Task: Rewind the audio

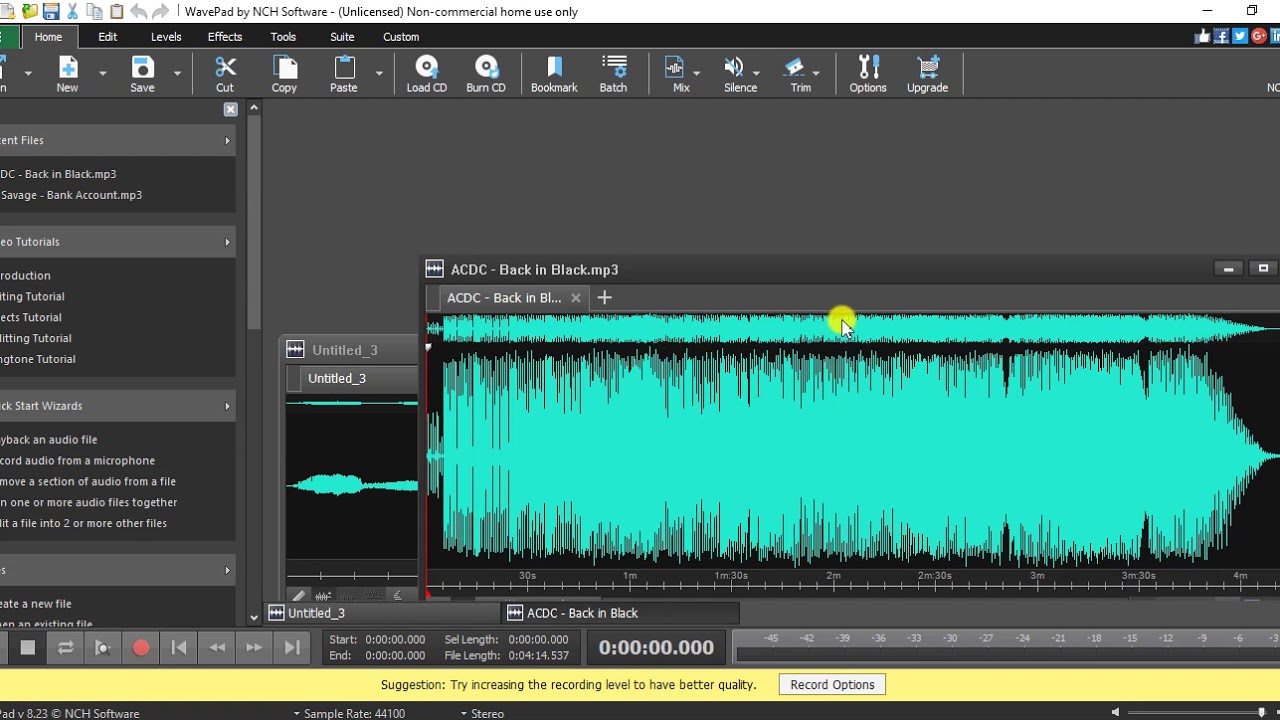Action: coord(217,648)
